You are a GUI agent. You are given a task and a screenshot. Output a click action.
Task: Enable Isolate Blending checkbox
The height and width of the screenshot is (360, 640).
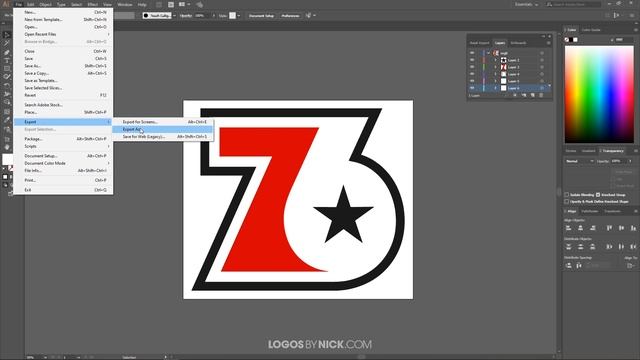567,195
